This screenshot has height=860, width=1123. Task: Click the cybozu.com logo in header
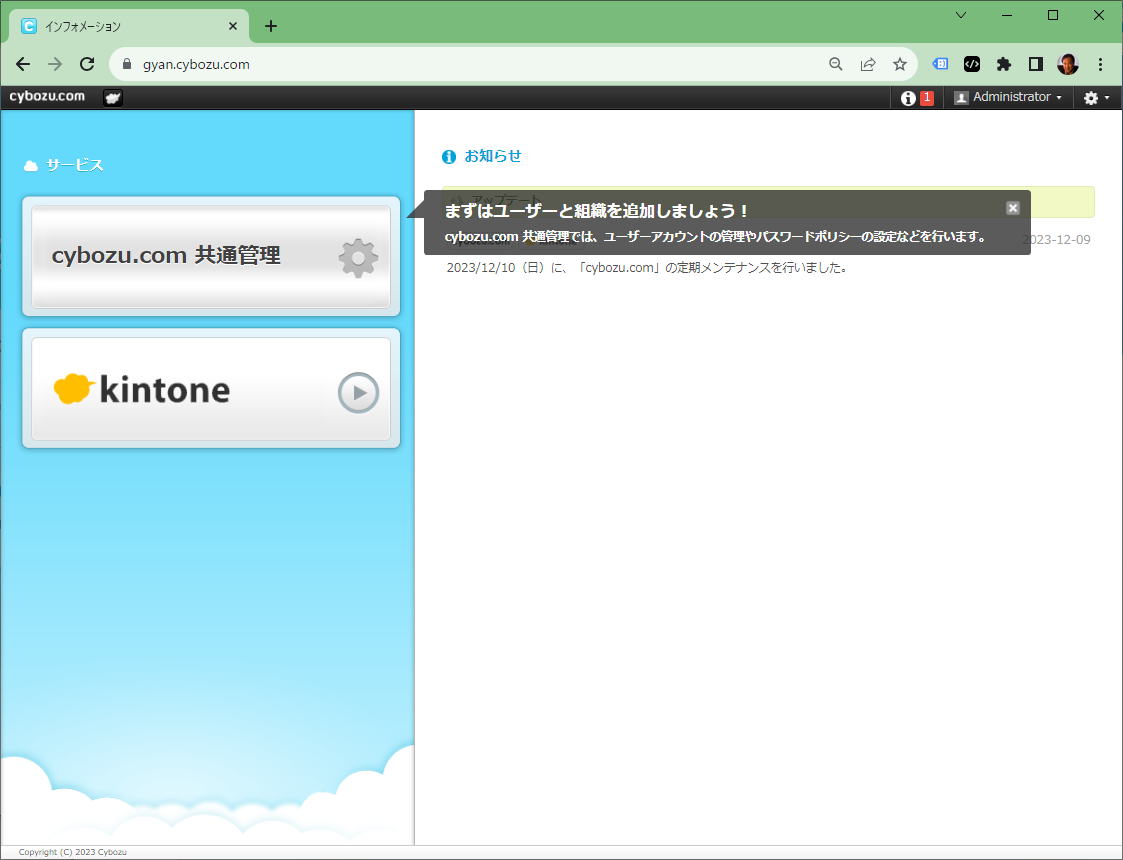click(47, 97)
